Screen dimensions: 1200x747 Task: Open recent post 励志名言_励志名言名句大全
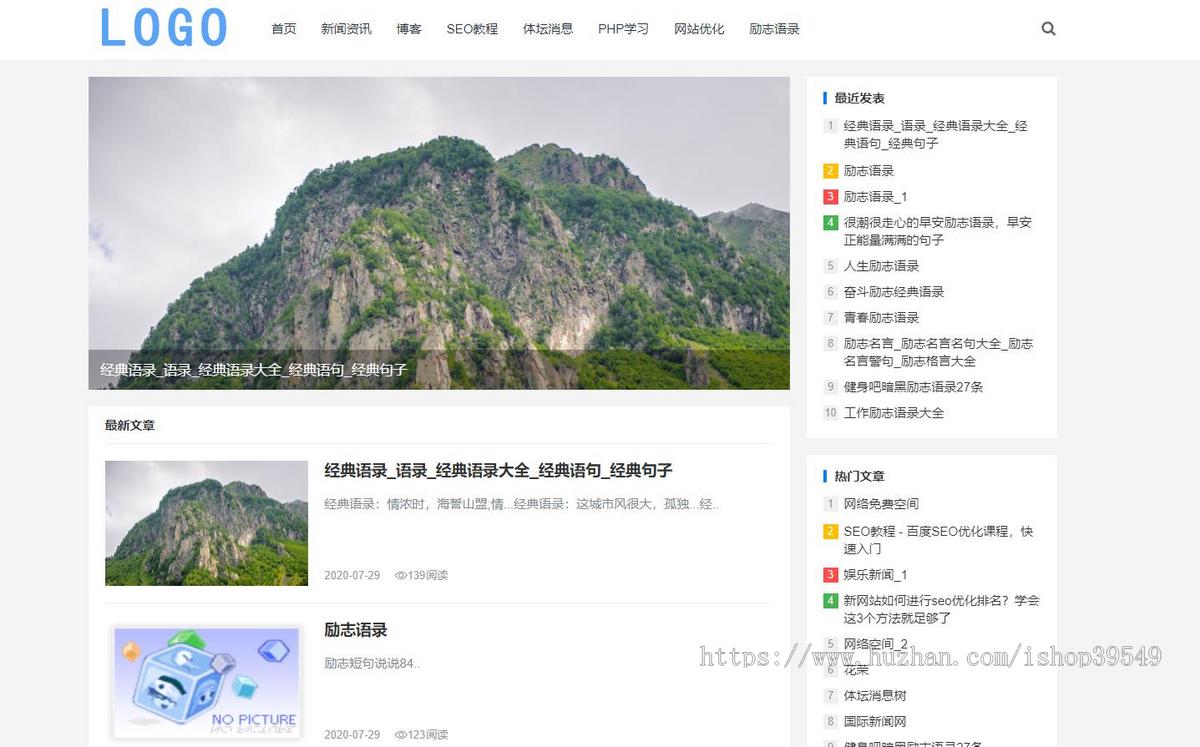pyautogui.click(x=938, y=352)
